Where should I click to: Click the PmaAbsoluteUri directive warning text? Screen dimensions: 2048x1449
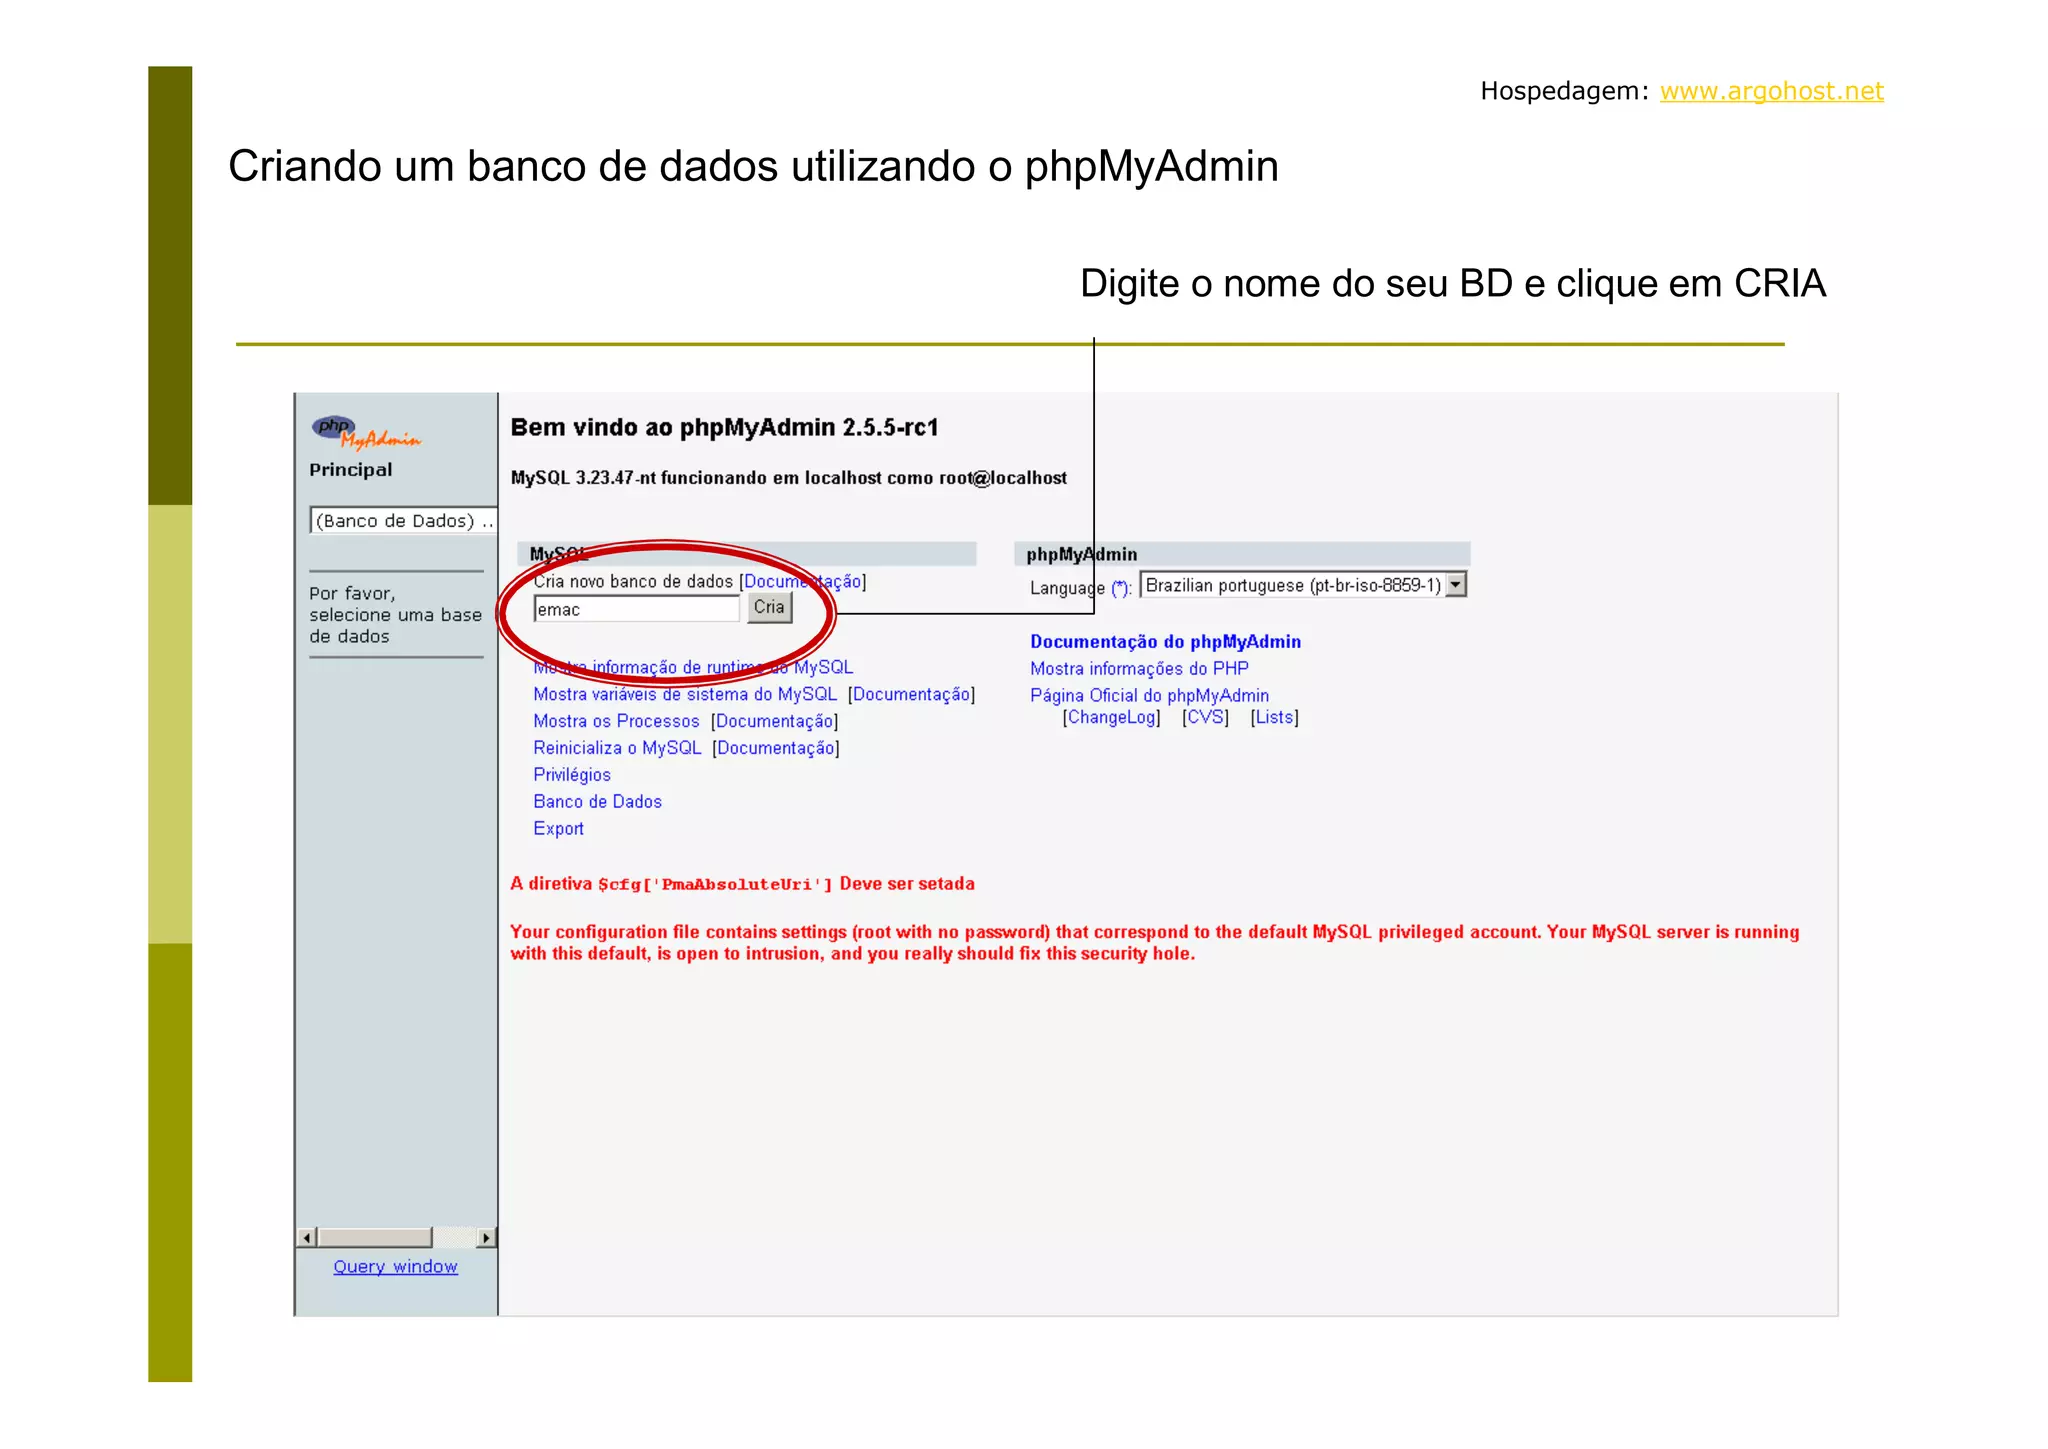pos(742,884)
